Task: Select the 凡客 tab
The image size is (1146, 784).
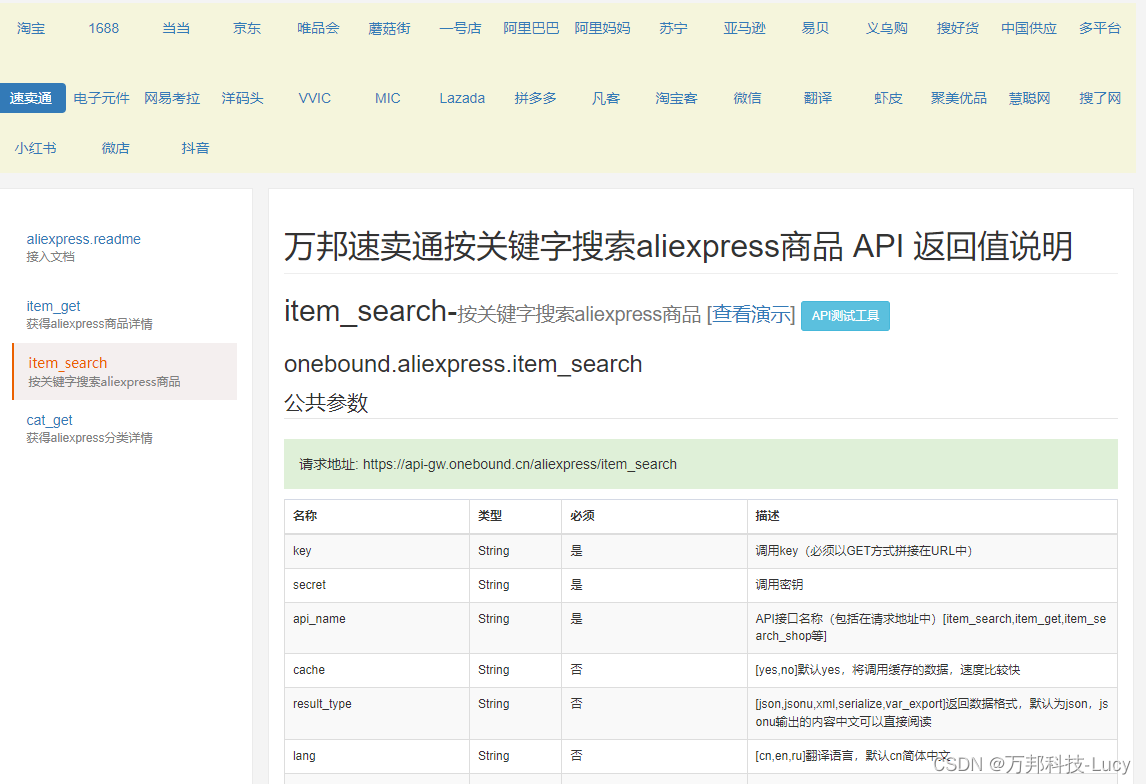Action: 606,98
